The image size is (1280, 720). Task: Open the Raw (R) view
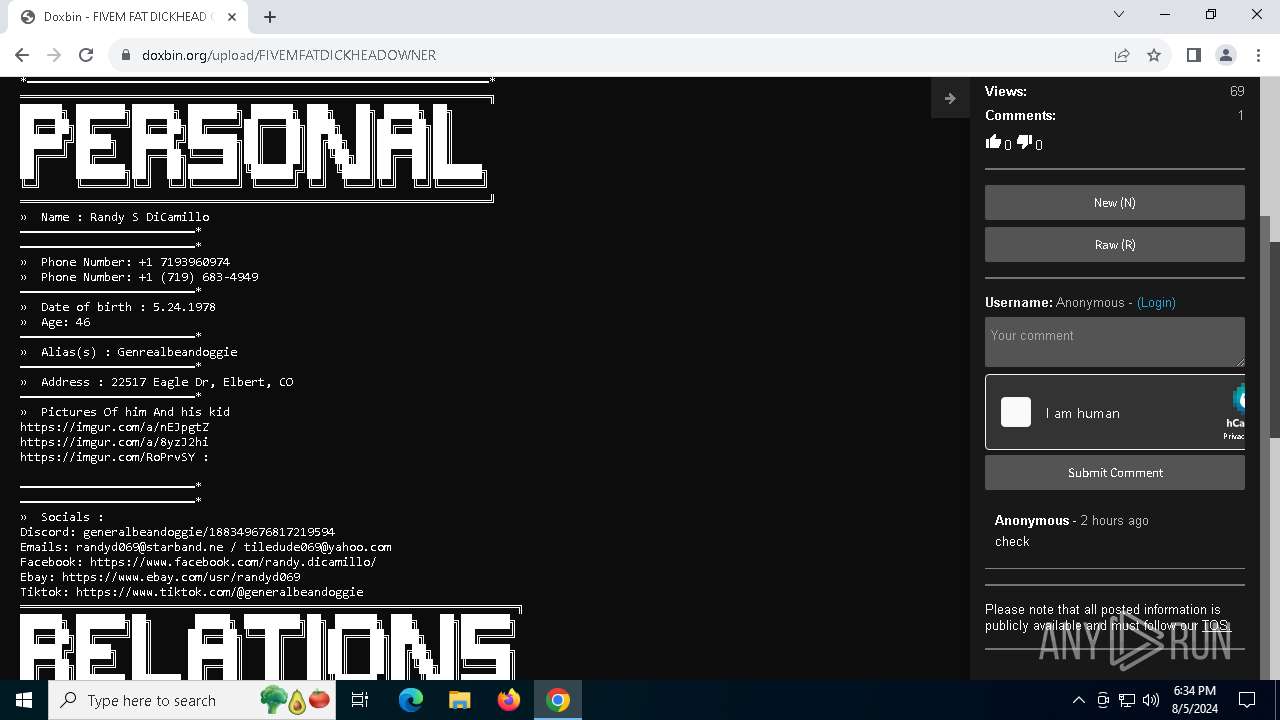pos(1115,245)
